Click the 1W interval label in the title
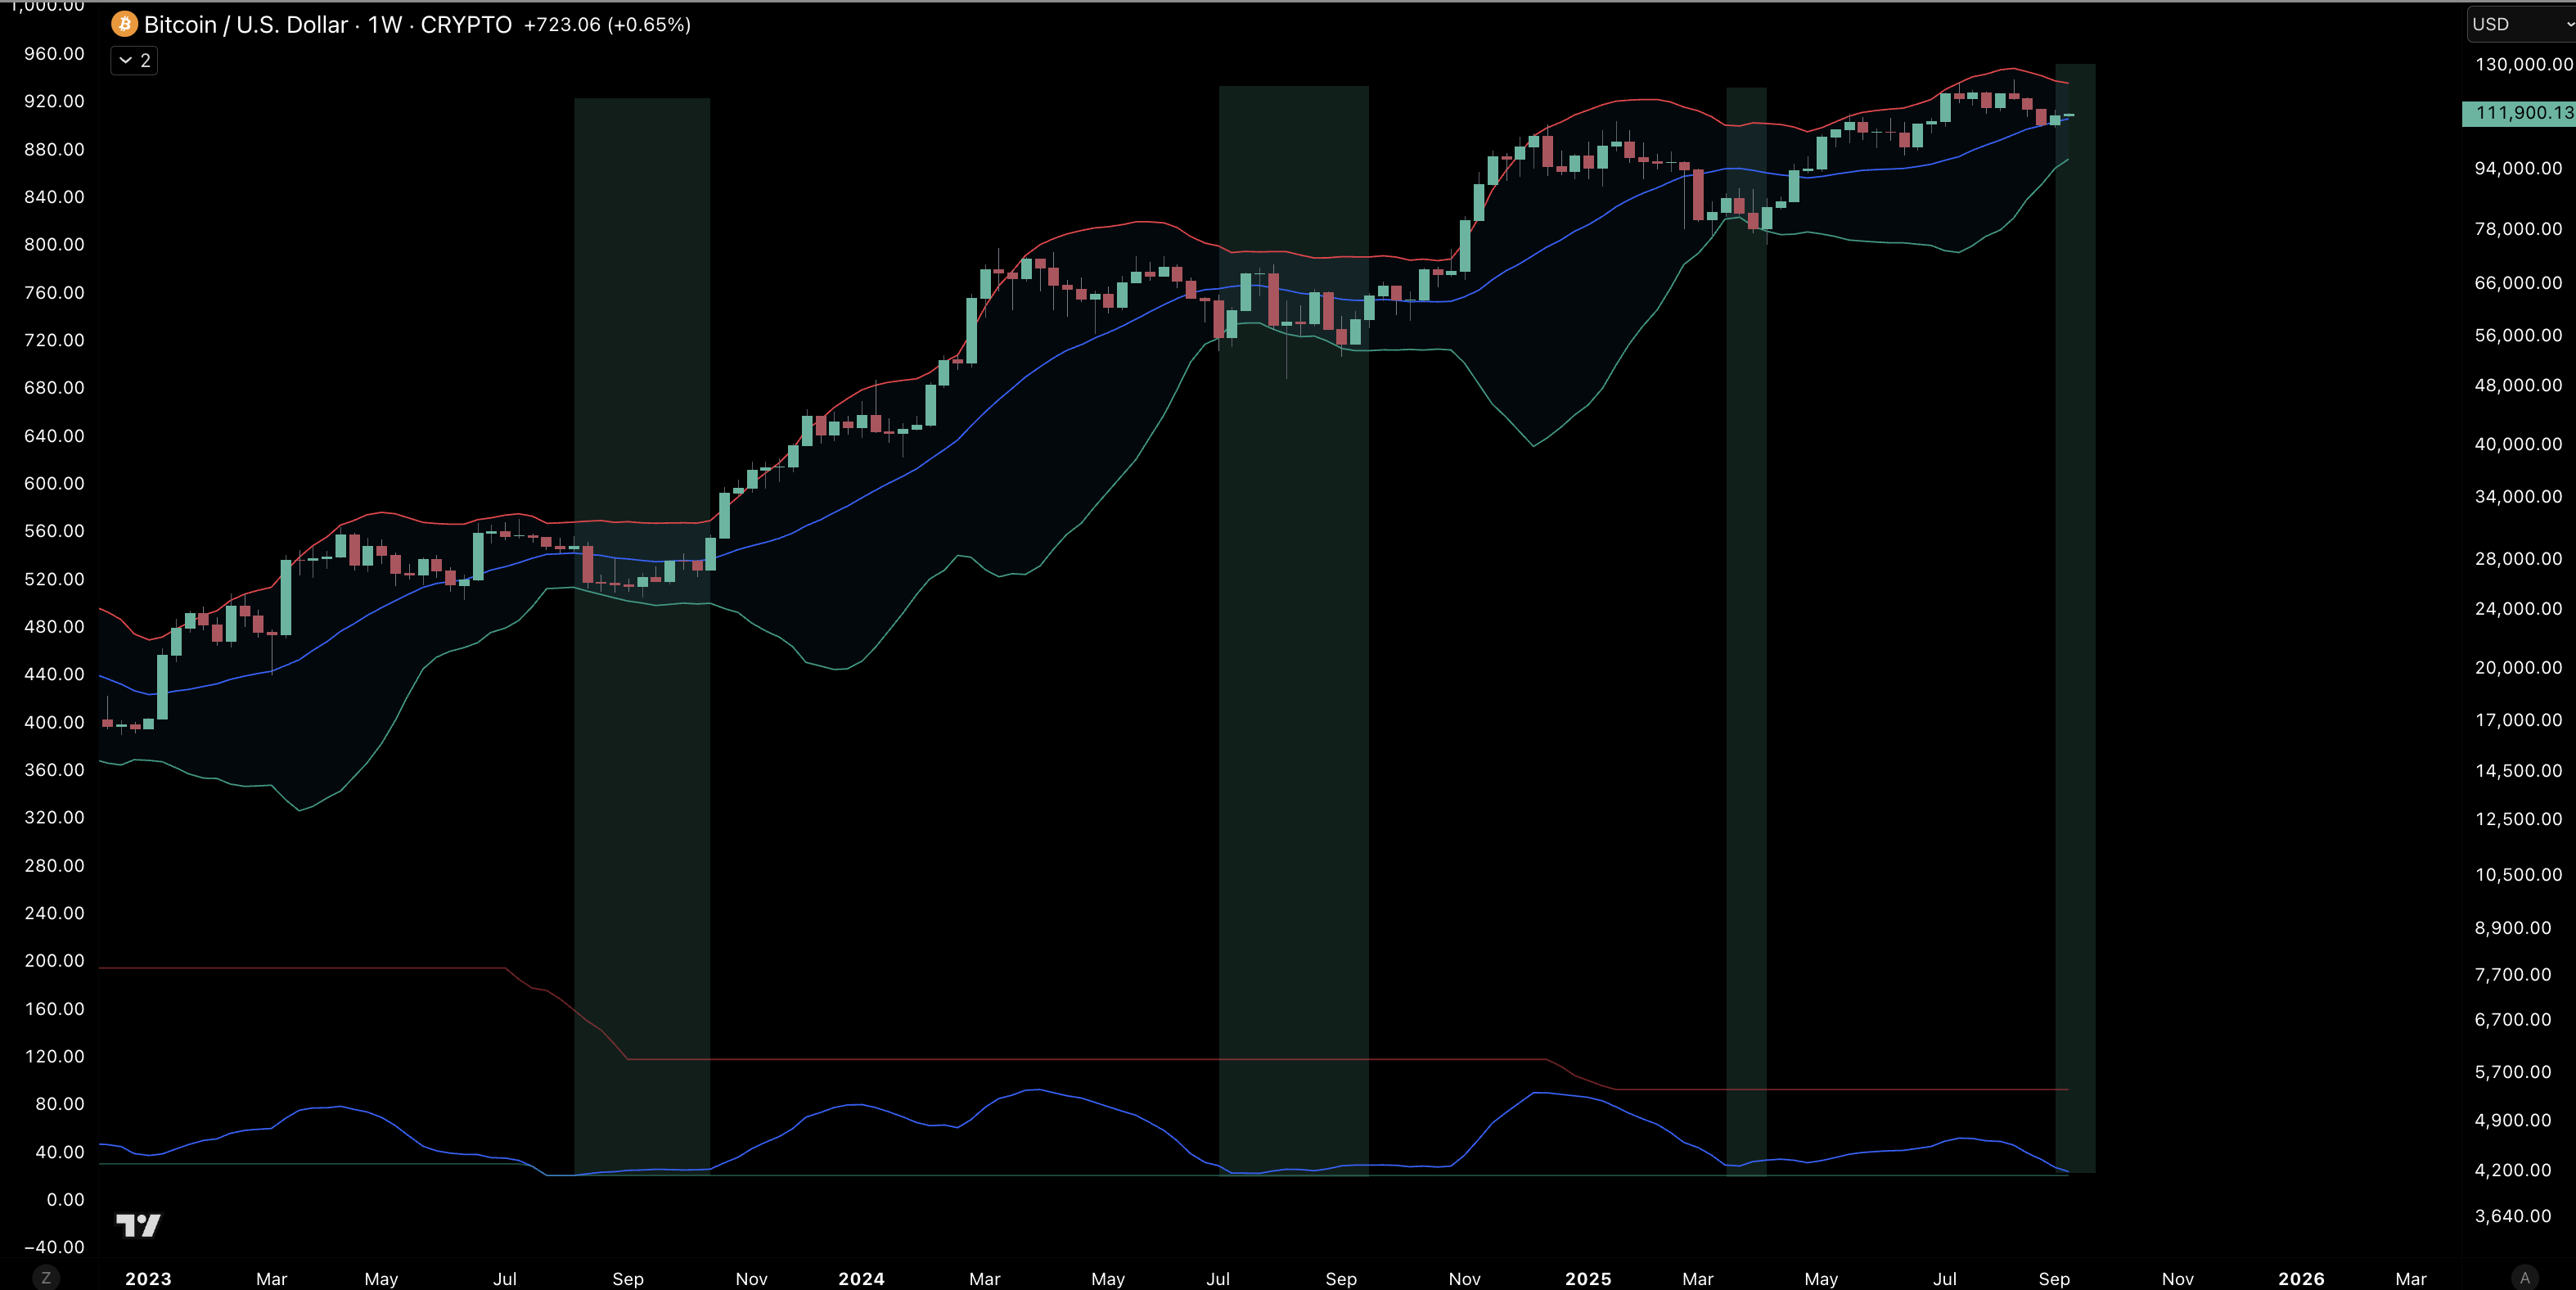 coord(385,24)
